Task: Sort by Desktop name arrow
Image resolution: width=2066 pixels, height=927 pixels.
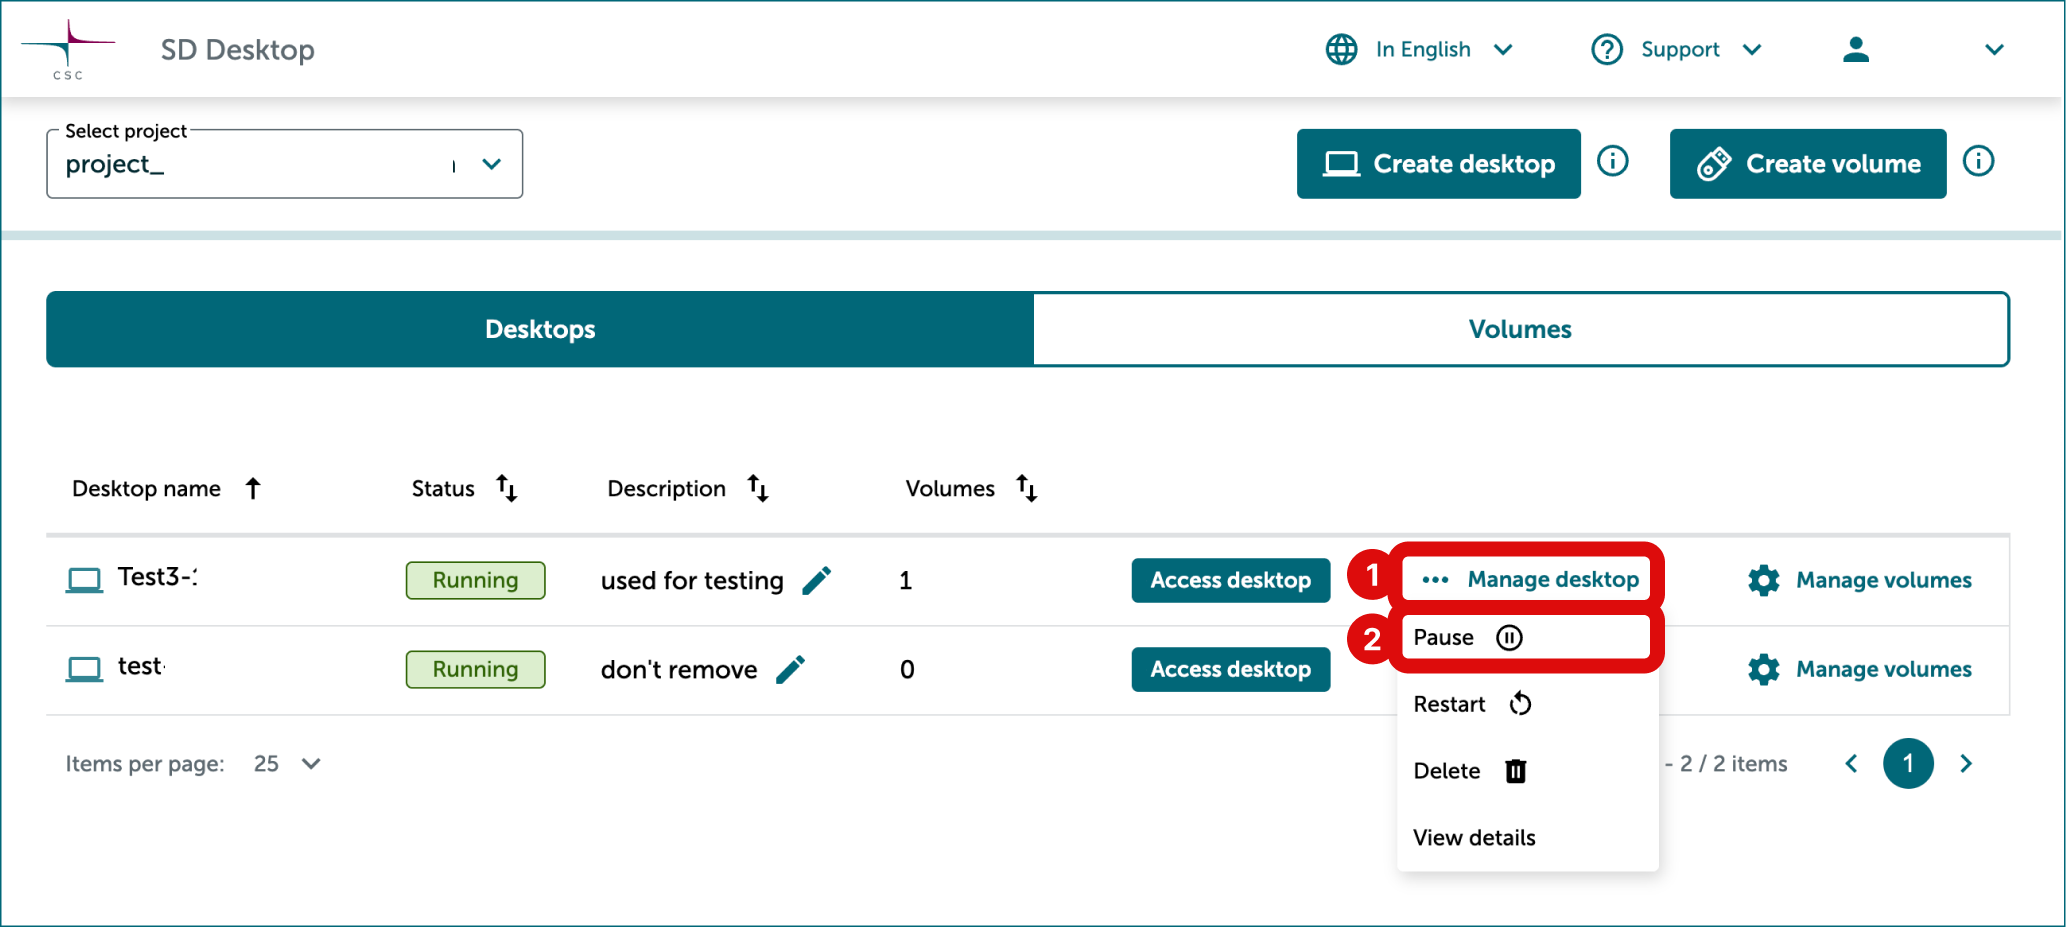Action: click(x=253, y=488)
